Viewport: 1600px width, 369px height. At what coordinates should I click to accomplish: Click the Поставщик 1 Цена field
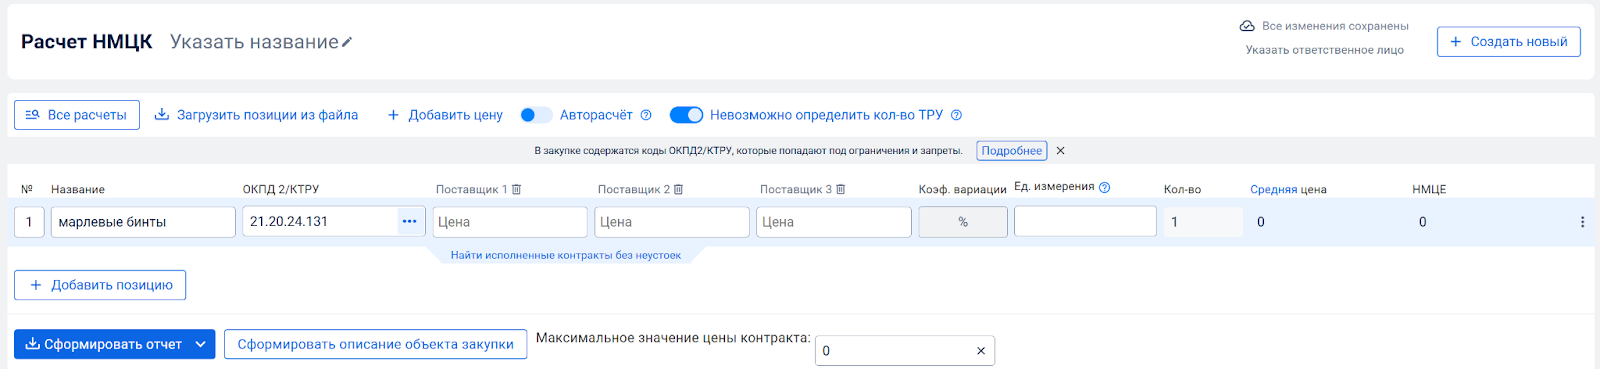point(510,222)
